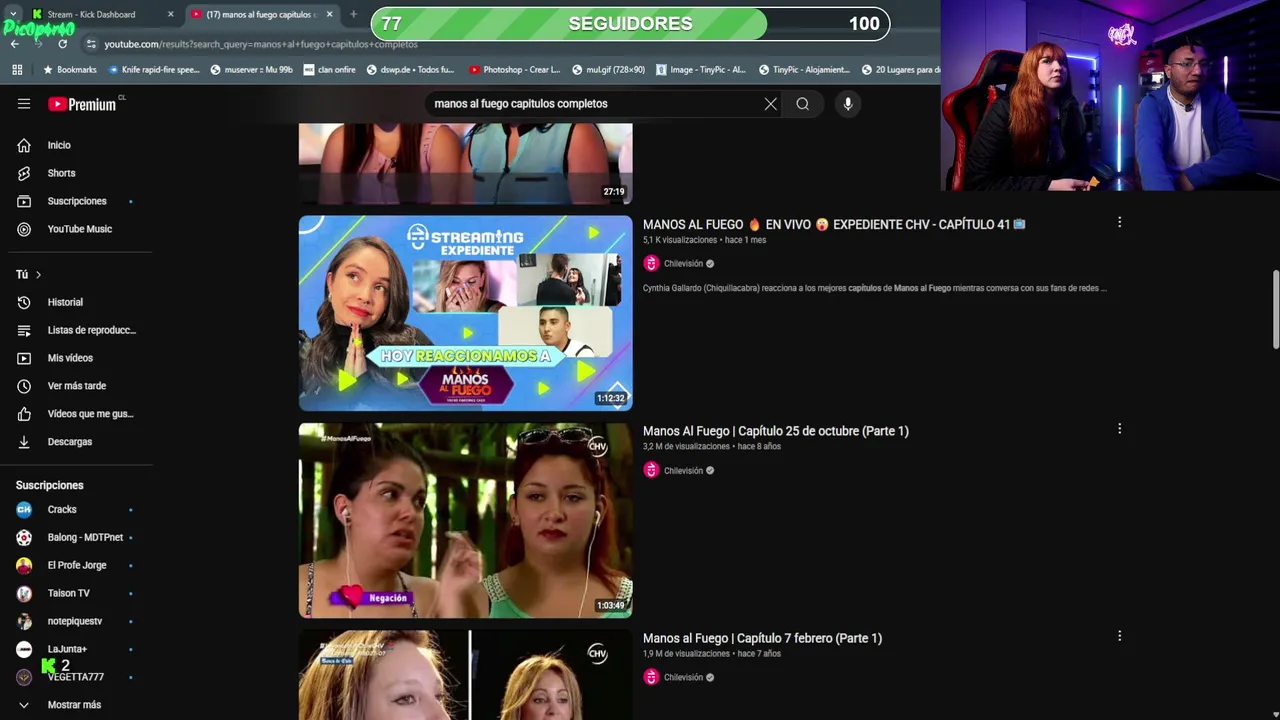Click the magnifier search button
The width and height of the screenshot is (1280, 720).
(802, 104)
